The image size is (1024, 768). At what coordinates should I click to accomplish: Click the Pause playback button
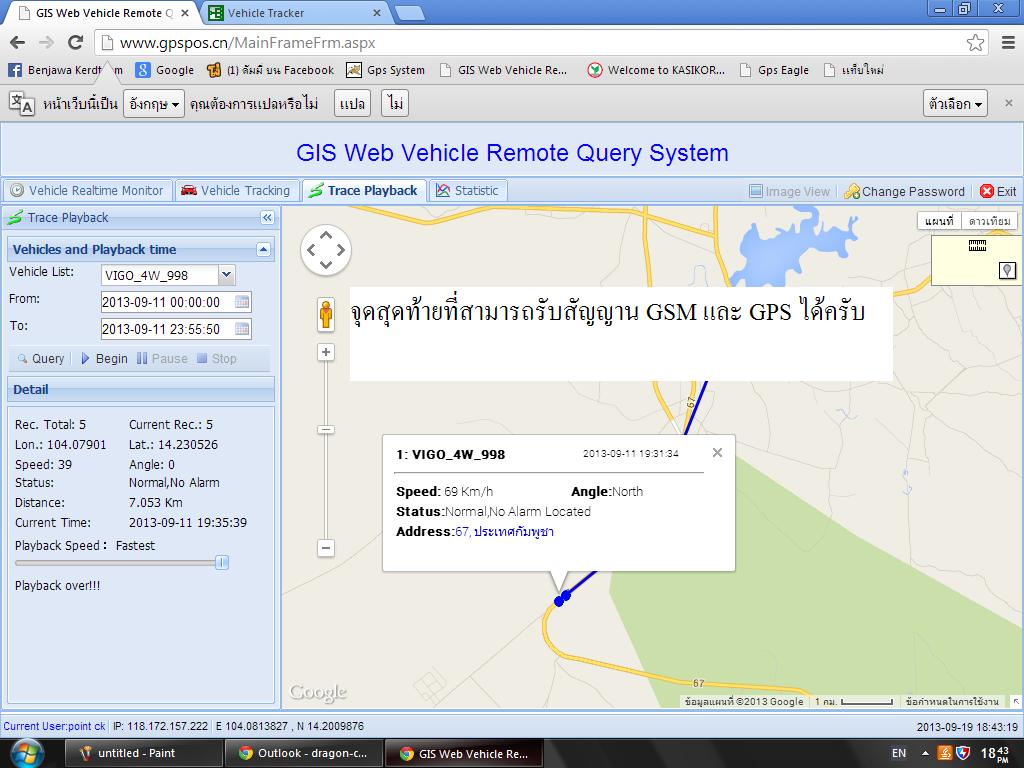162,359
